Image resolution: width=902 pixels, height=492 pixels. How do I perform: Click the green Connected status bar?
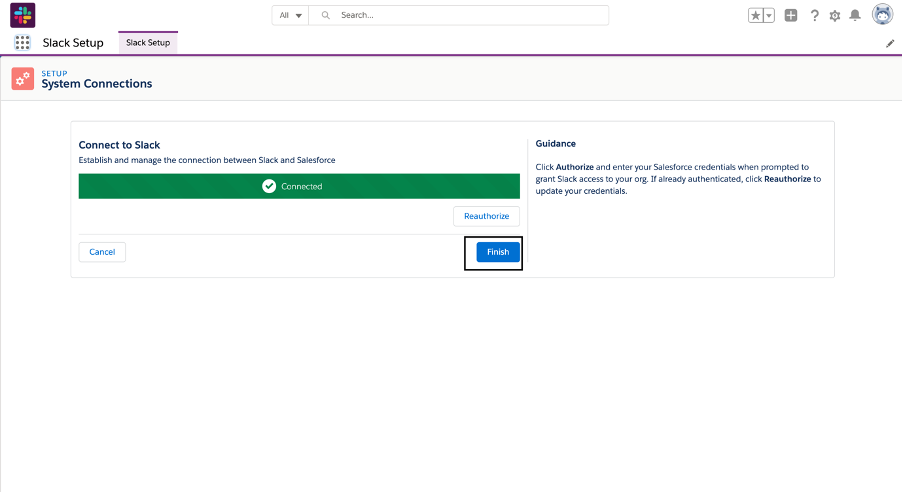pyautogui.click(x=299, y=186)
